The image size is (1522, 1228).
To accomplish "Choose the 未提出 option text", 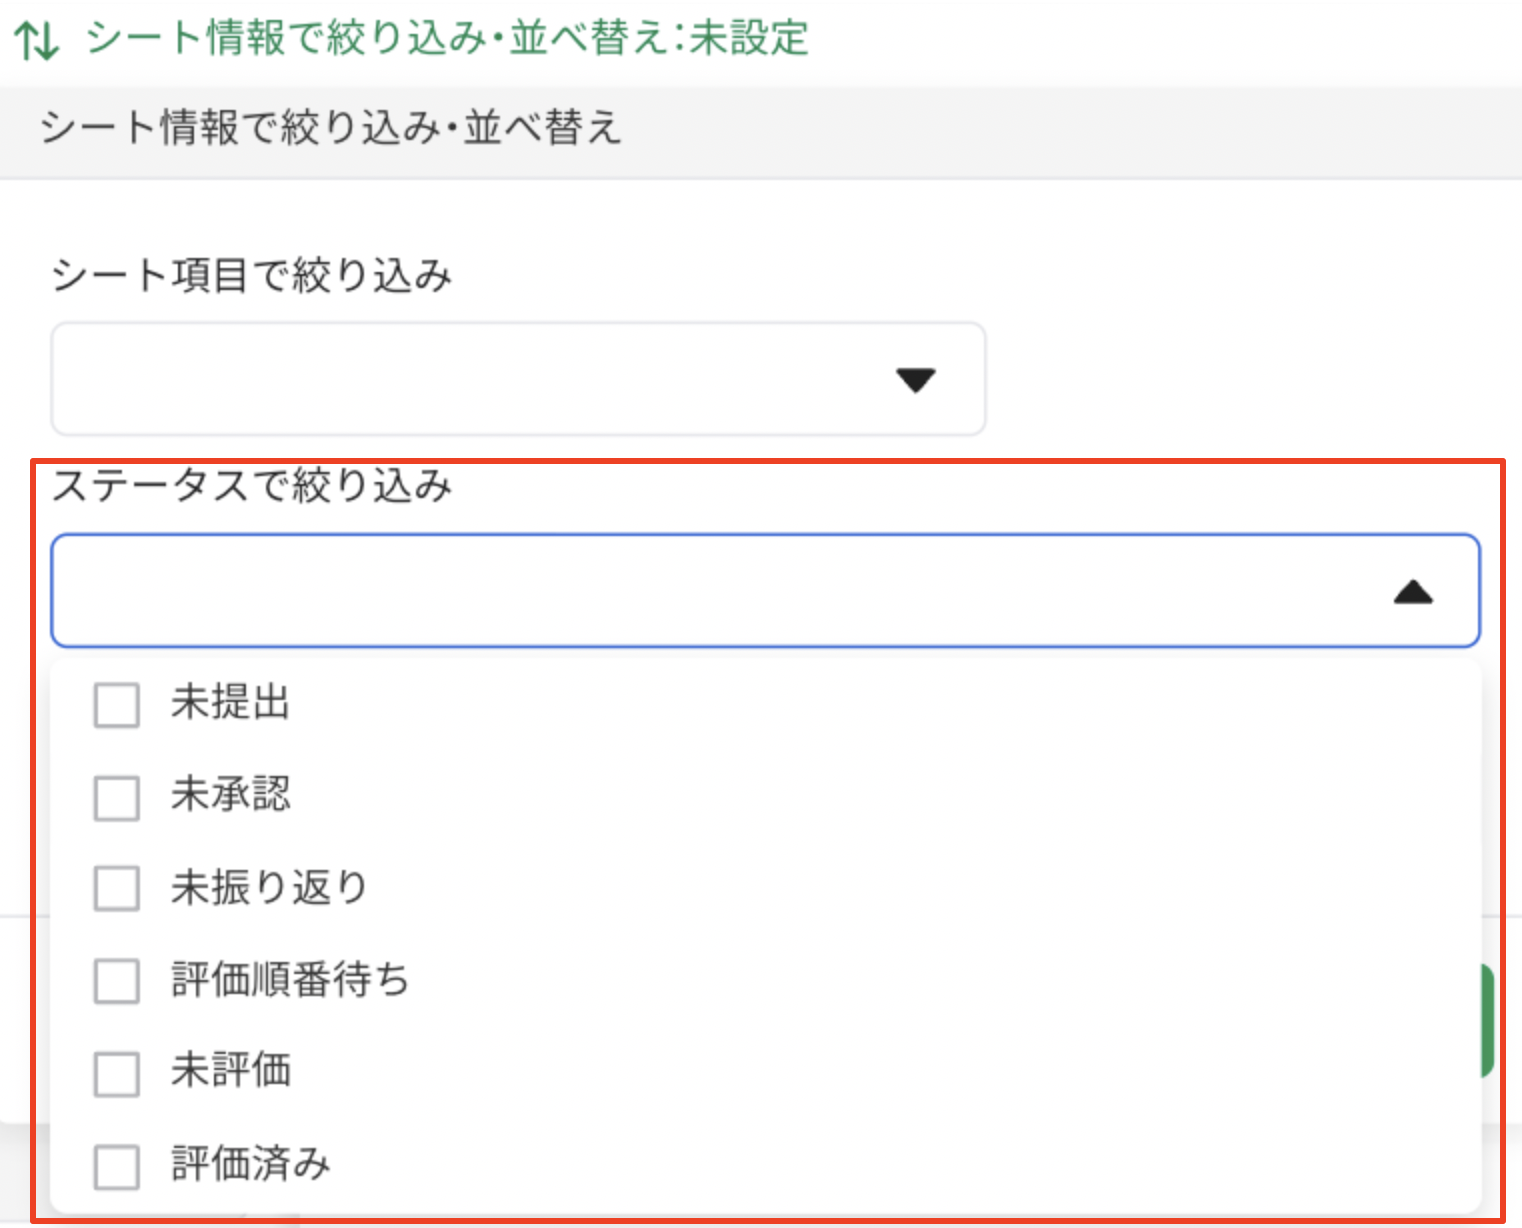I will 230,703.
